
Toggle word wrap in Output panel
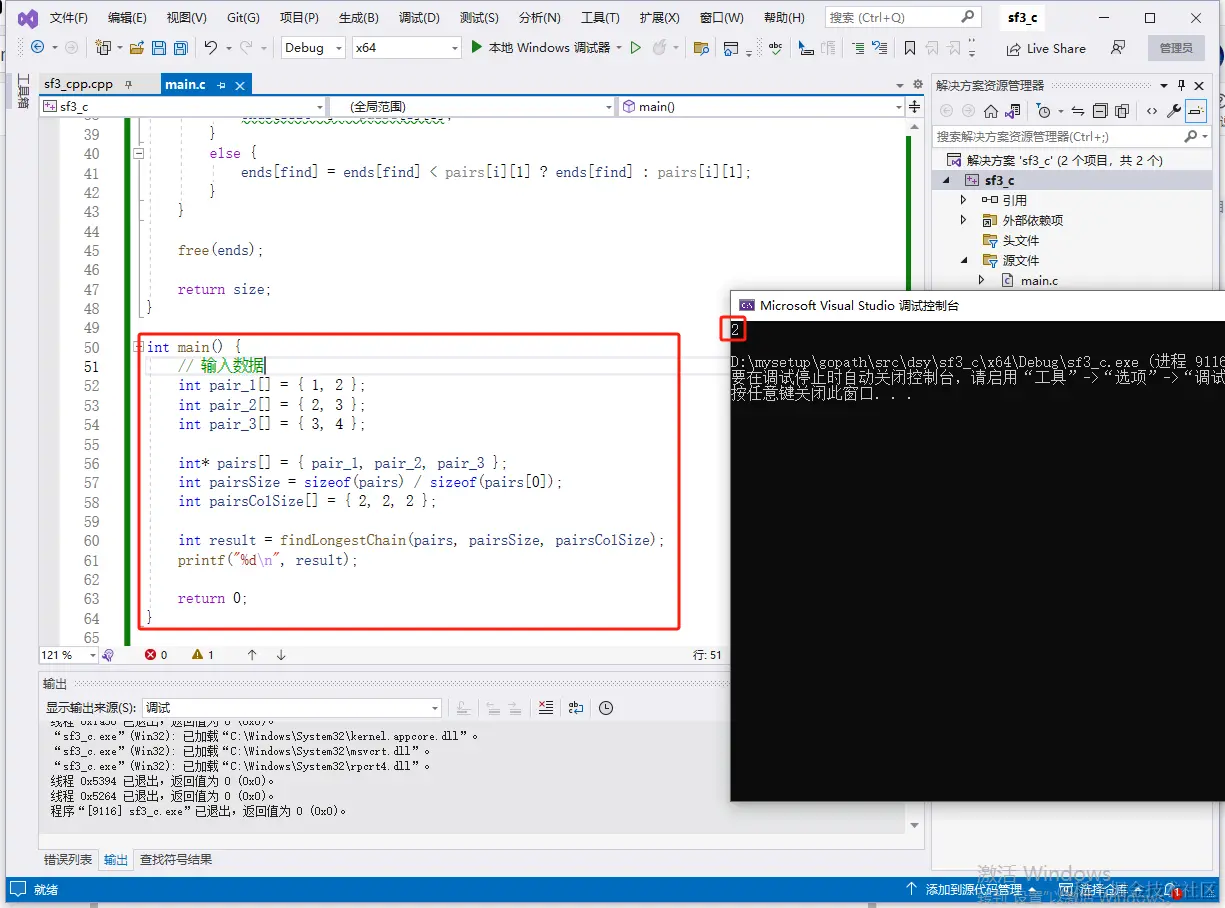pos(575,708)
